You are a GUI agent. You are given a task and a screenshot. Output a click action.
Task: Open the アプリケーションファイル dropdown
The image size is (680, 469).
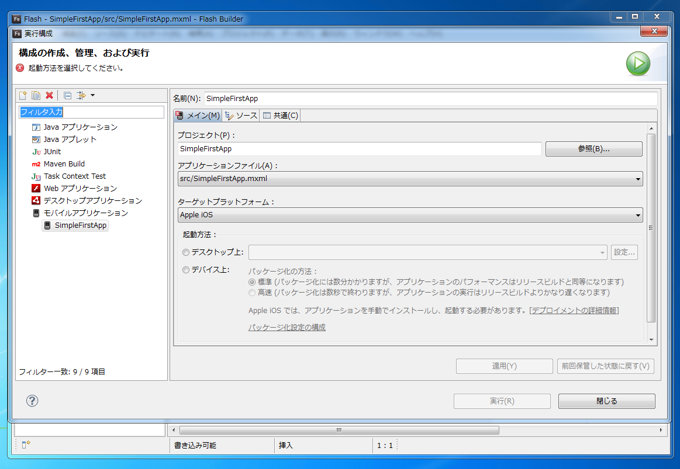click(x=410, y=179)
